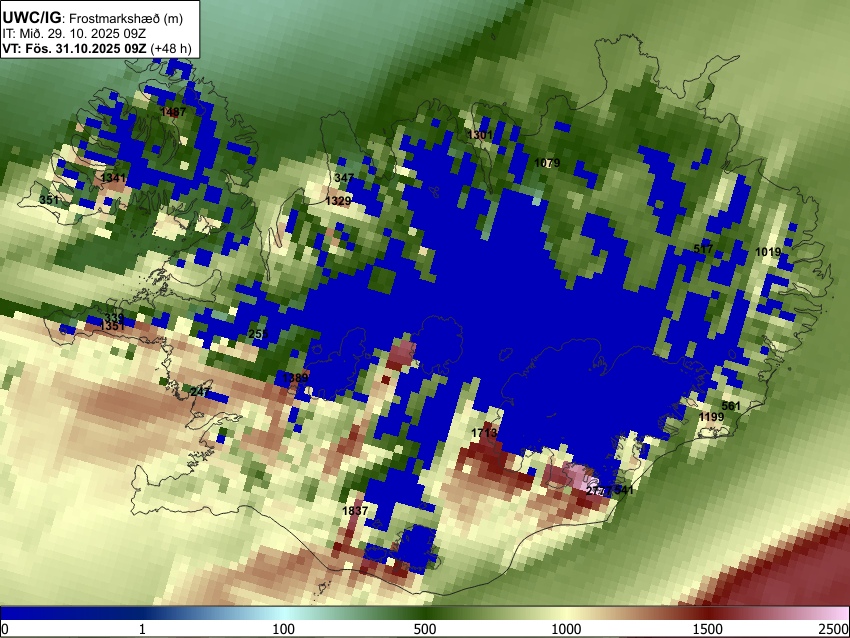Screen dimensions: 850x638
Task: Click the '1500' legend tick label
Action: coord(708,629)
